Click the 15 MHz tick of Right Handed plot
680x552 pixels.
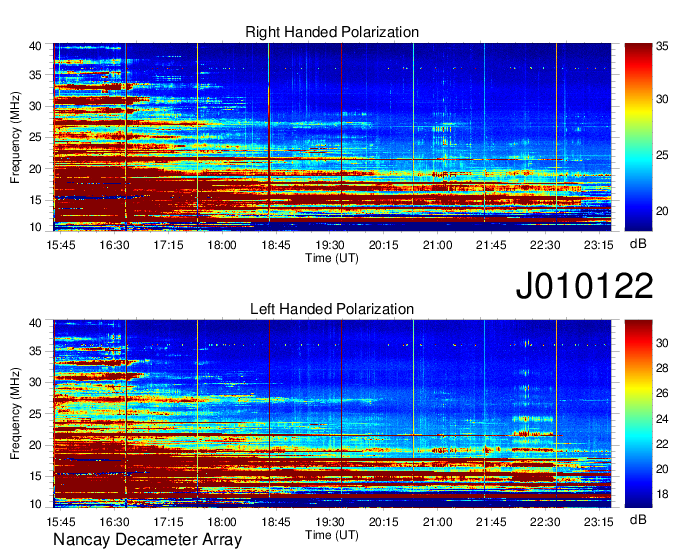[35, 200]
